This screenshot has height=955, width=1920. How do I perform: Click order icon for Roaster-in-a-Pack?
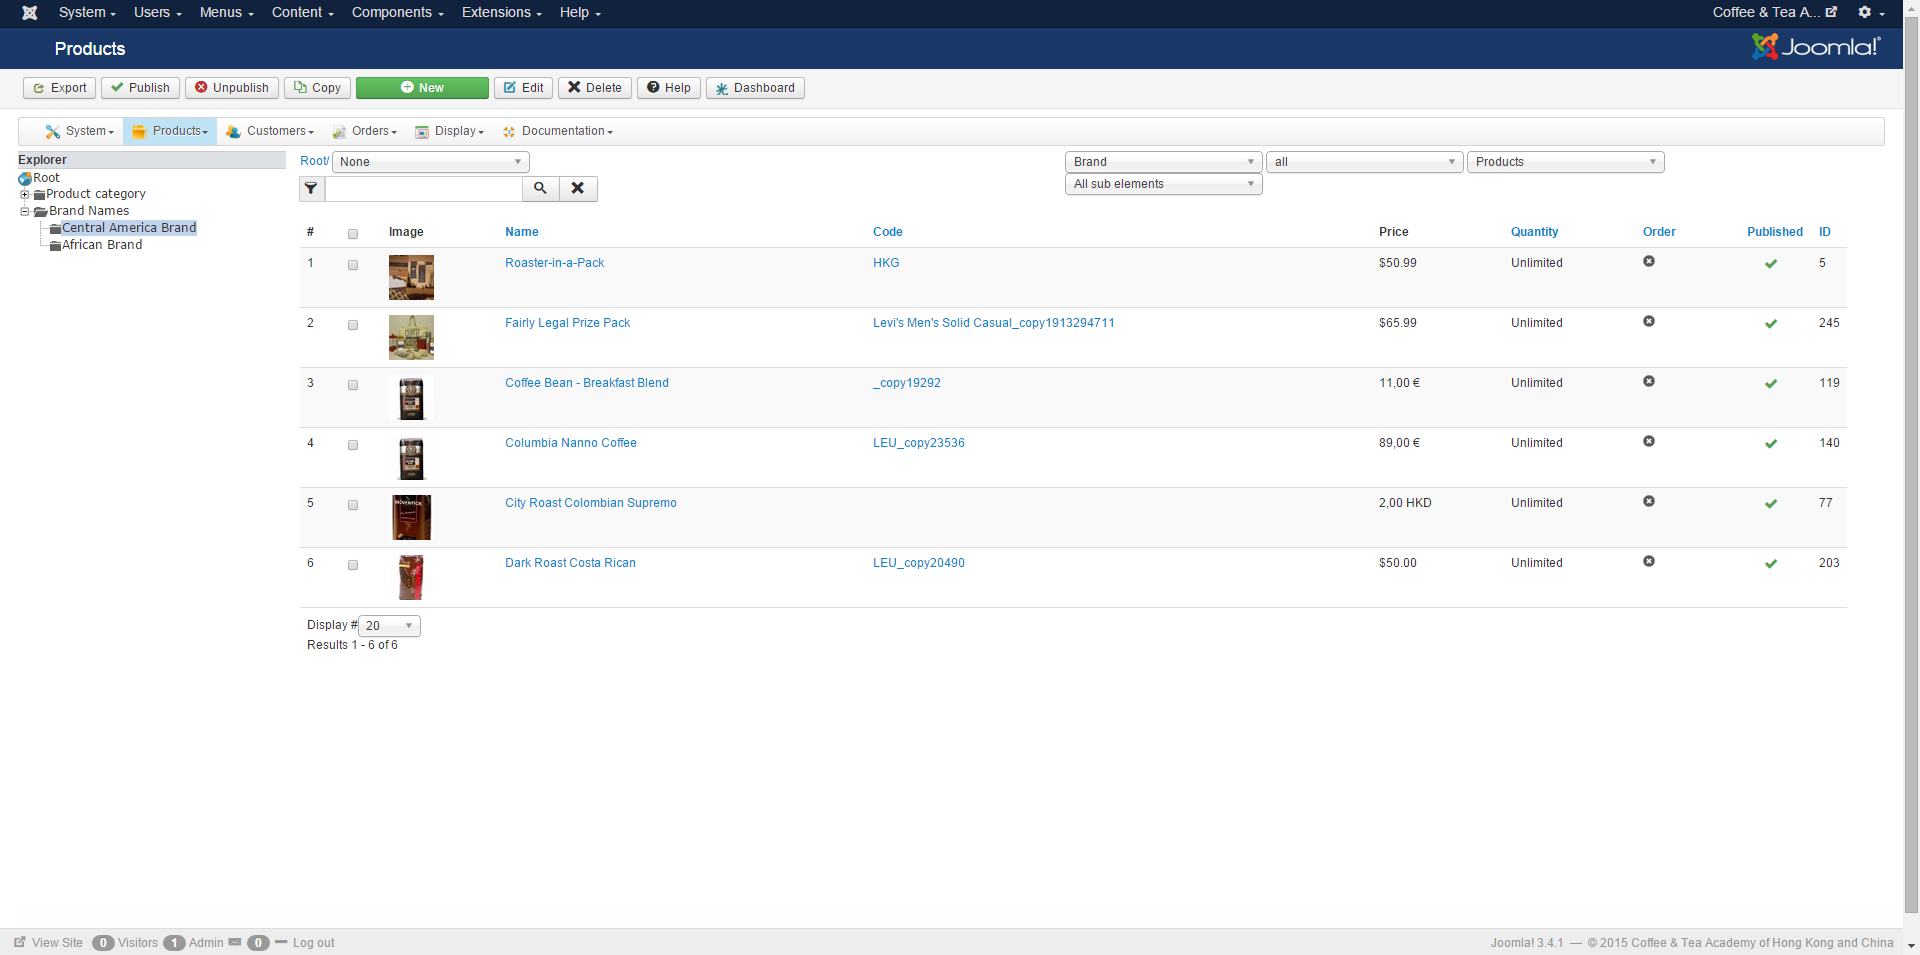1649,262
